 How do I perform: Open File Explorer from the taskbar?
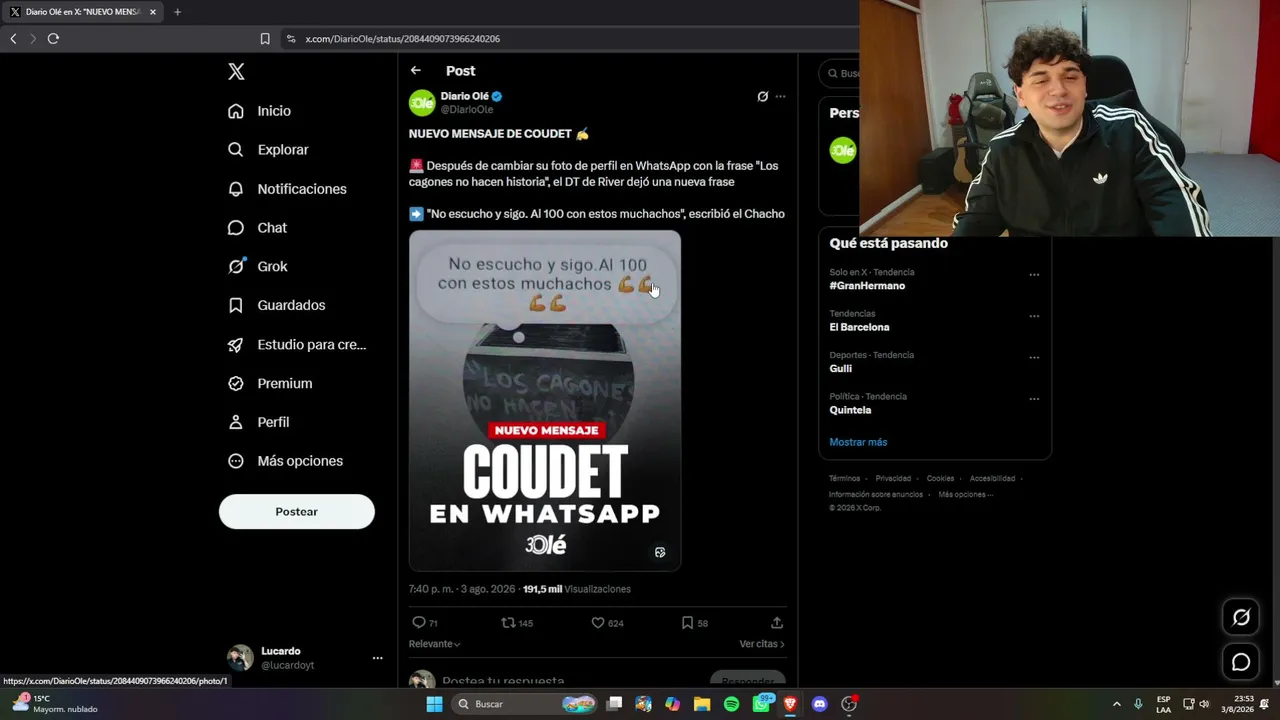(702, 704)
